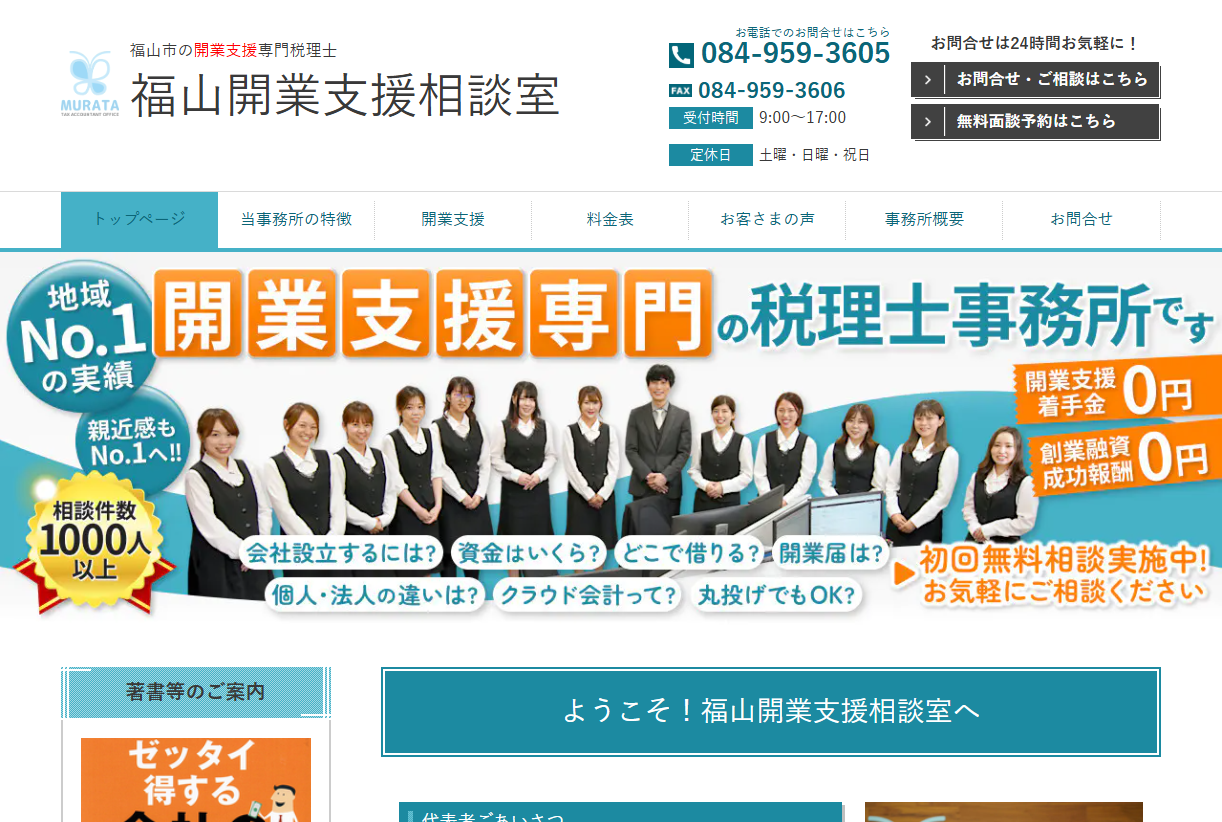Open the お問合せ・ご相談はこちら button

tap(1035, 79)
